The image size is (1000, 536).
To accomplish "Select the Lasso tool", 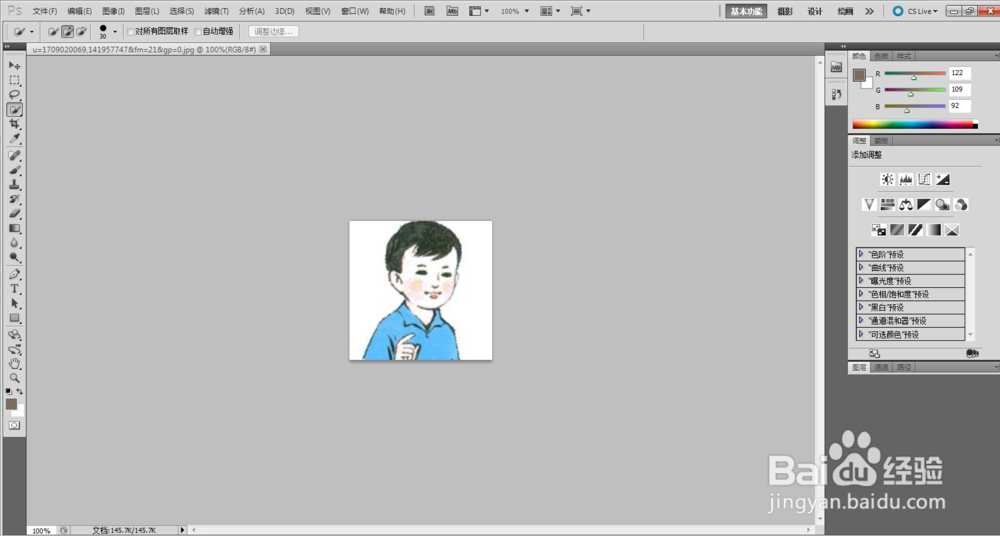I will pyautogui.click(x=14, y=95).
